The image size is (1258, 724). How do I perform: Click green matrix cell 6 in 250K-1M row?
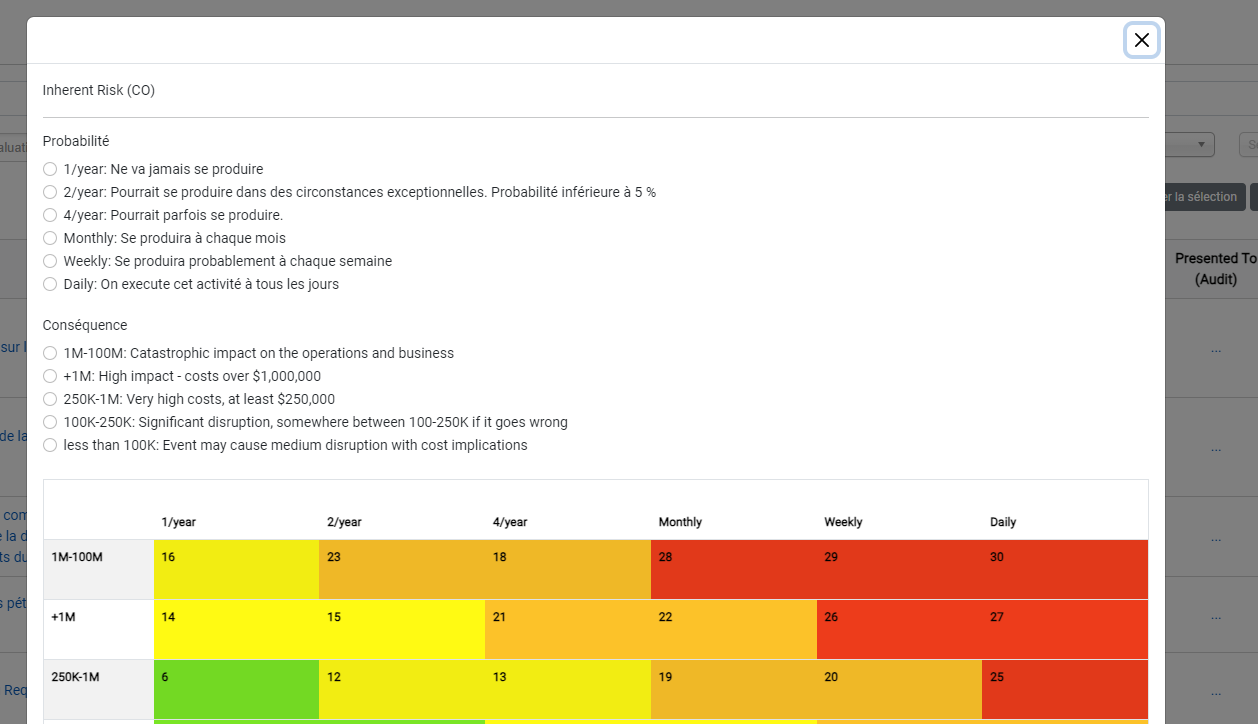click(236, 689)
